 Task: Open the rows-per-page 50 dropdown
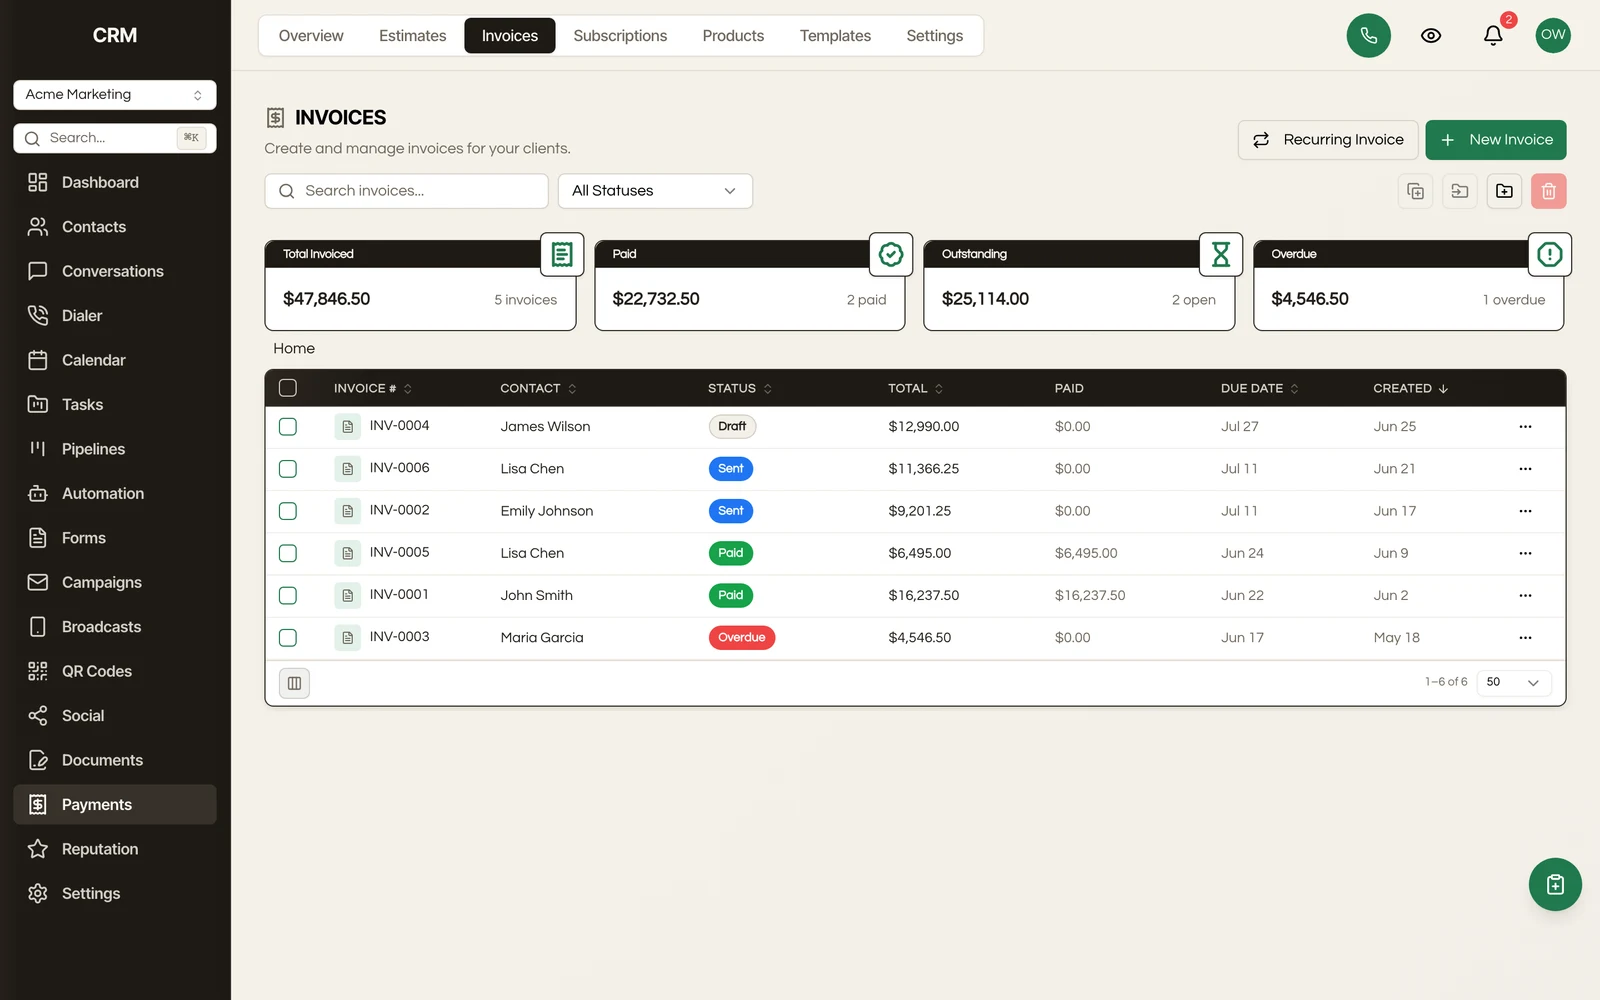1512,682
